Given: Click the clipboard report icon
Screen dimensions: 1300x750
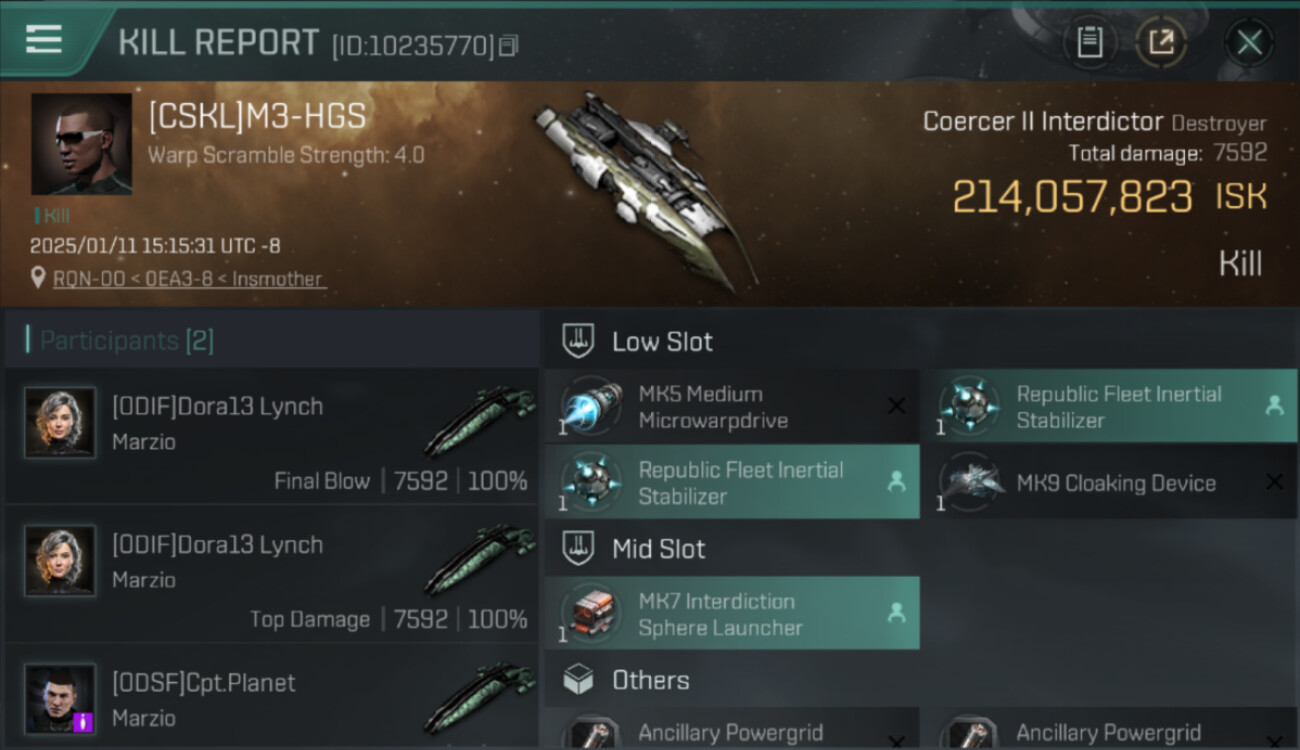Looking at the screenshot, I should [x=1089, y=42].
